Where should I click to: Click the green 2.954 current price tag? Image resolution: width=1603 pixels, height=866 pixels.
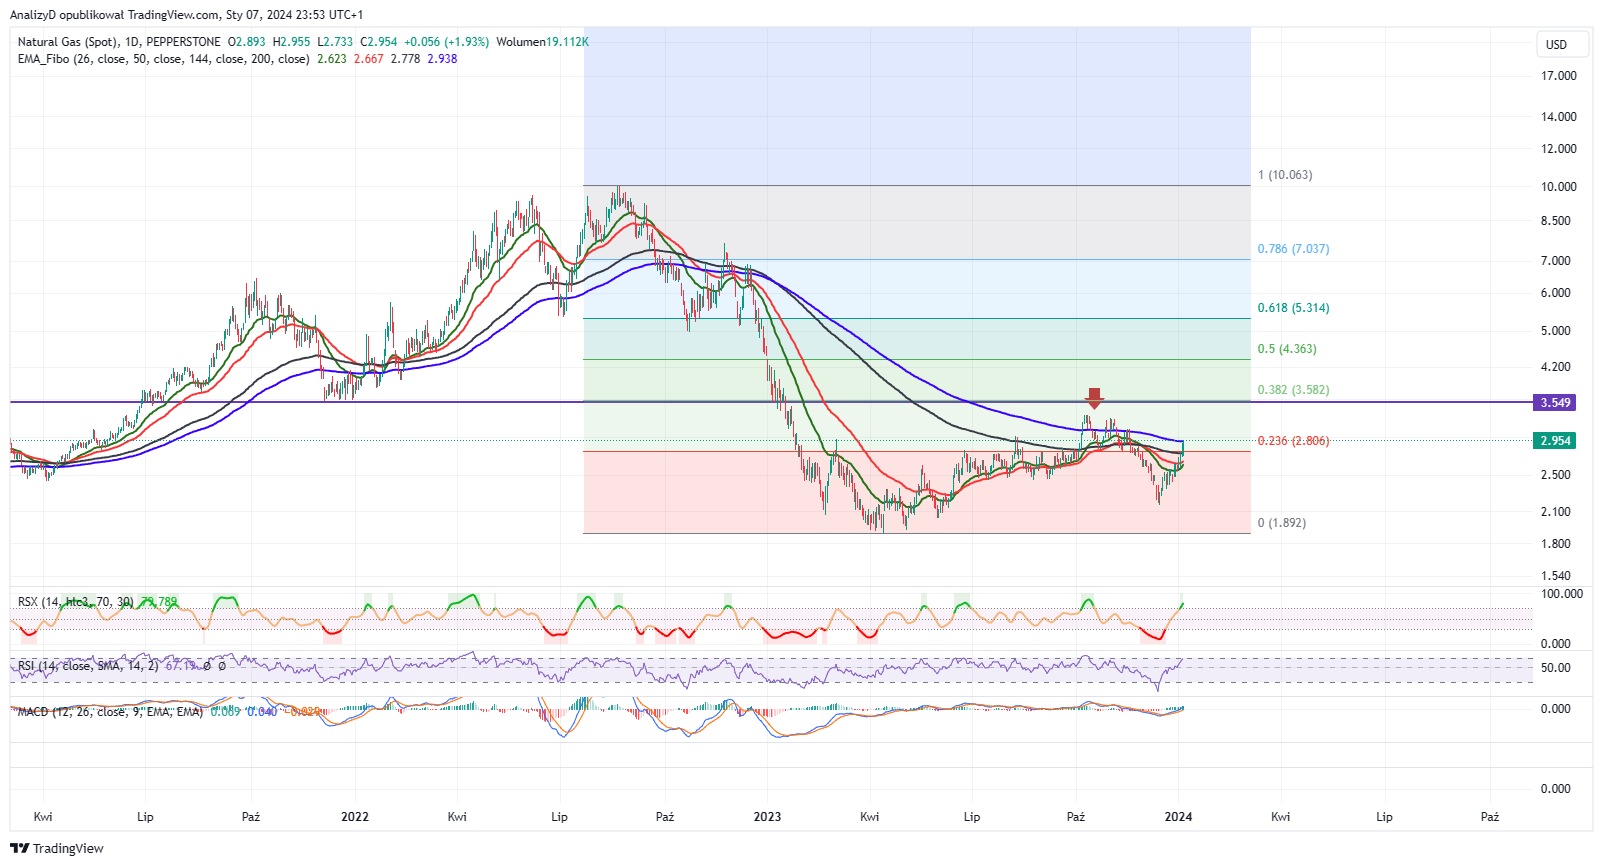coord(1555,440)
